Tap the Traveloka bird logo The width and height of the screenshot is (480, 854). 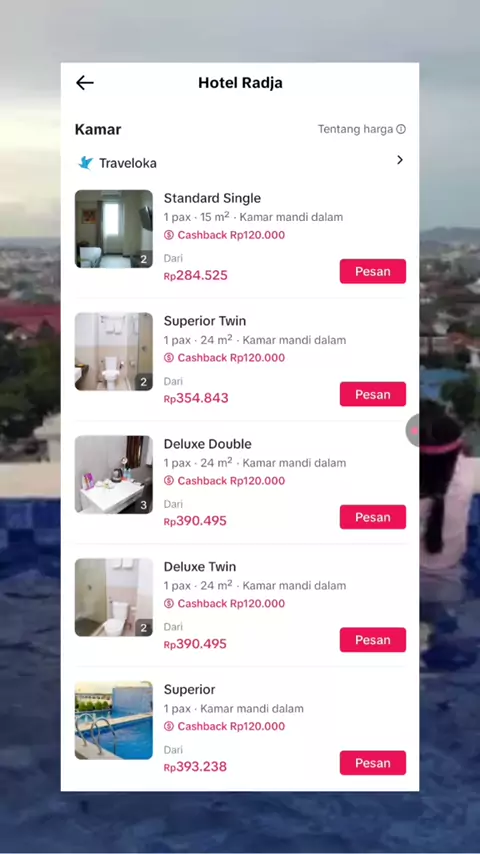pyautogui.click(x=86, y=162)
